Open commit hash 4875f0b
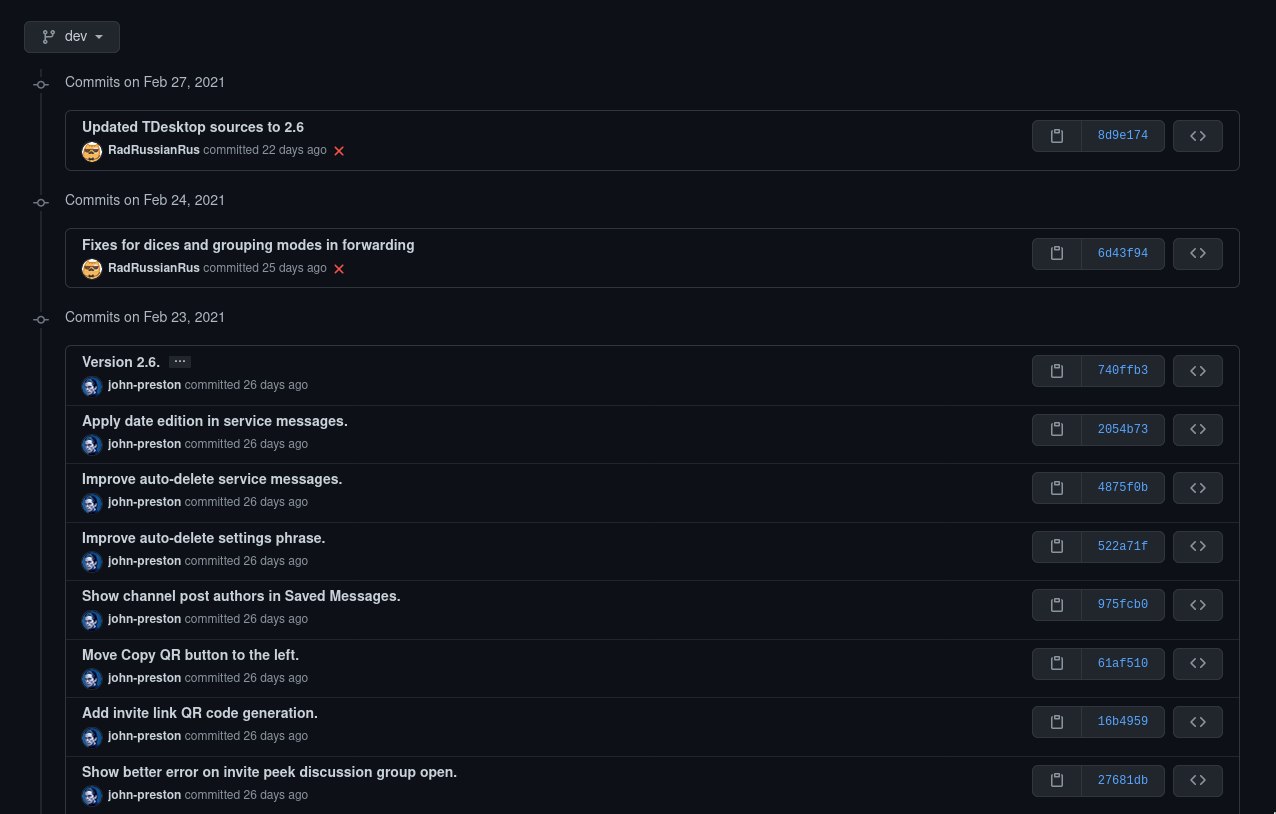Screen dimensions: 1276x814 tap(1123, 488)
